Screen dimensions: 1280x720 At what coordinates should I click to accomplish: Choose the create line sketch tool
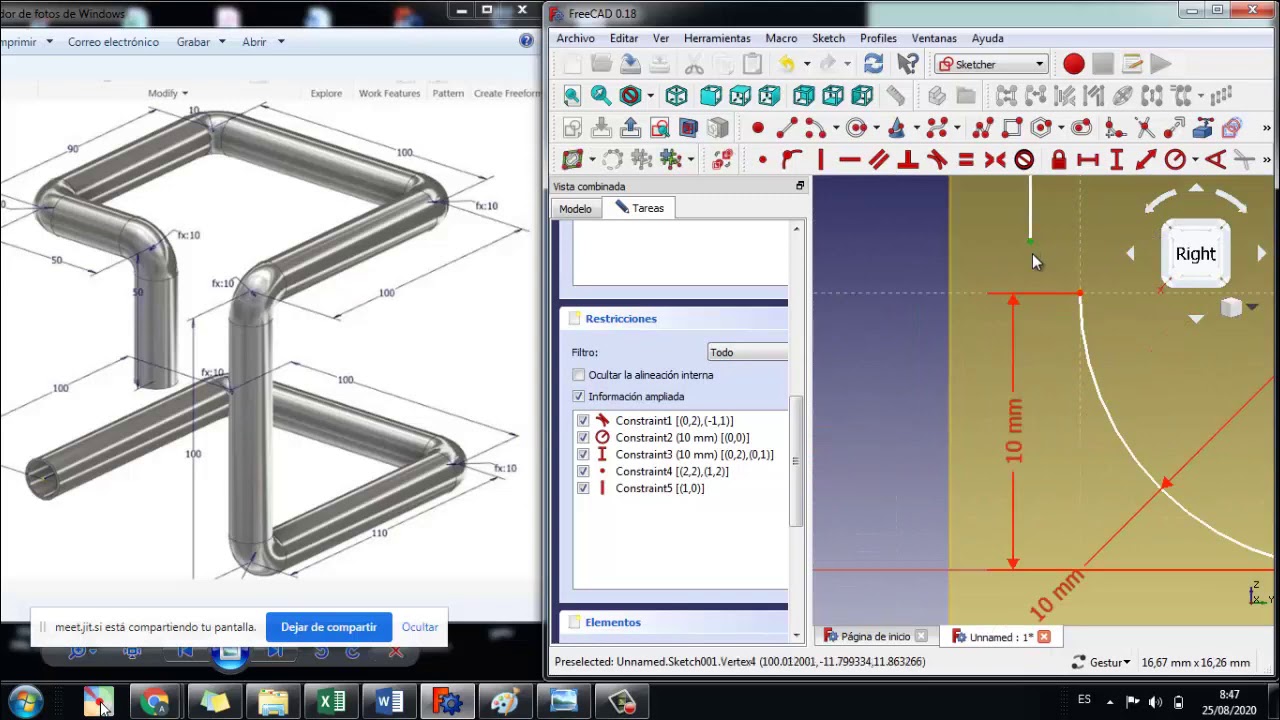(786, 128)
